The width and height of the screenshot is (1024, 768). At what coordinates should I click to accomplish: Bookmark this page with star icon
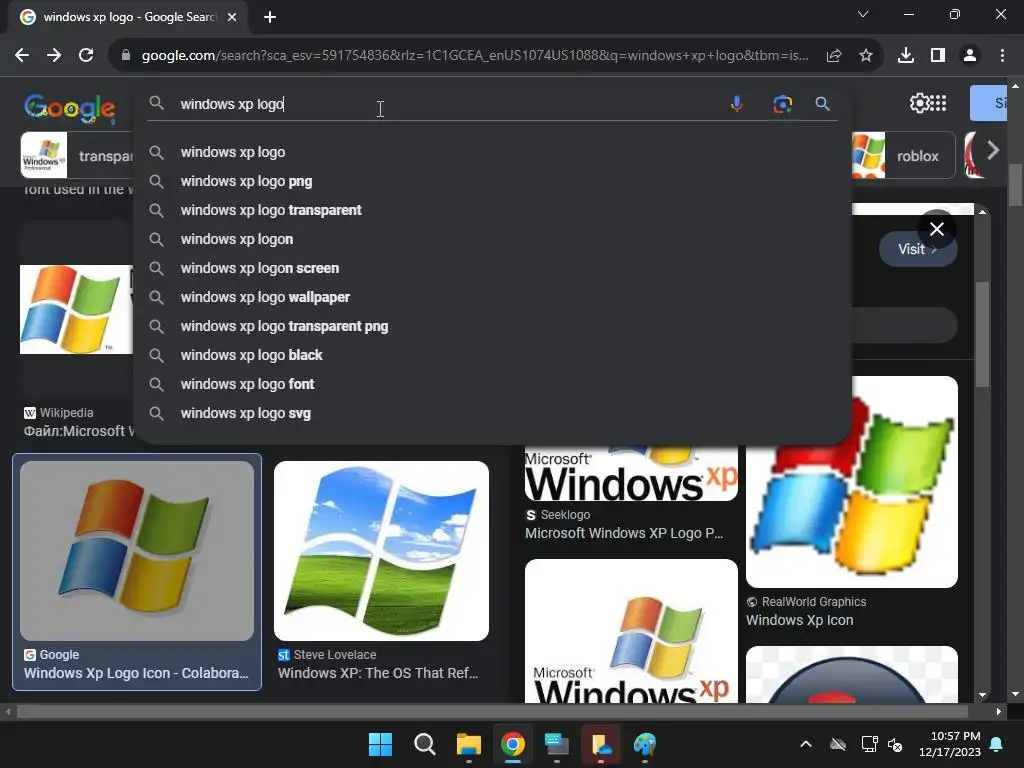[866, 56]
